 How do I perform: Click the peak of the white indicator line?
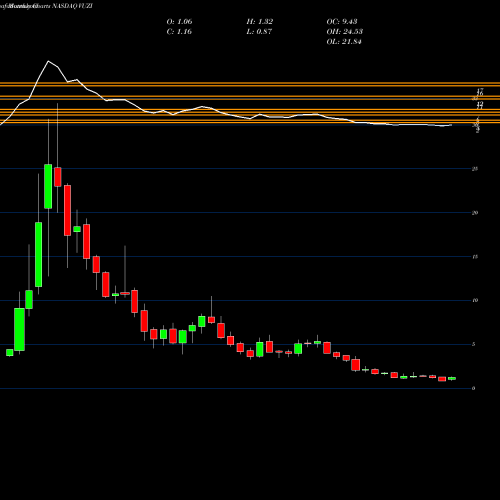pyautogui.click(x=48, y=61)
